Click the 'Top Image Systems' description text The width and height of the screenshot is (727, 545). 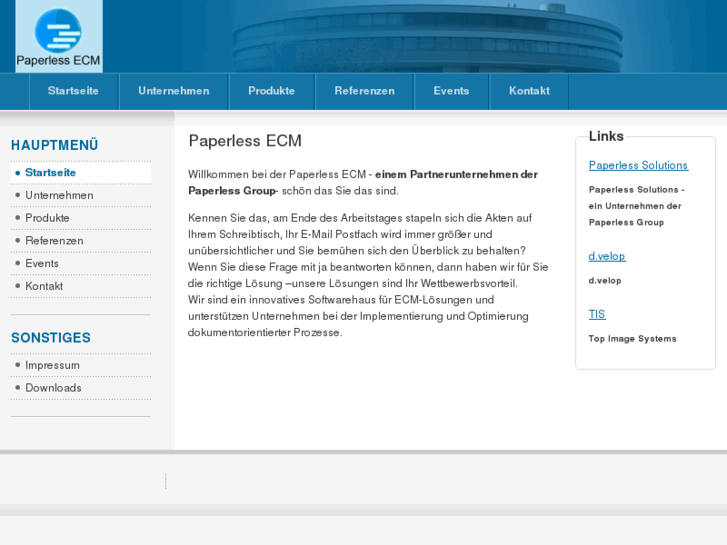coord(632,339)
